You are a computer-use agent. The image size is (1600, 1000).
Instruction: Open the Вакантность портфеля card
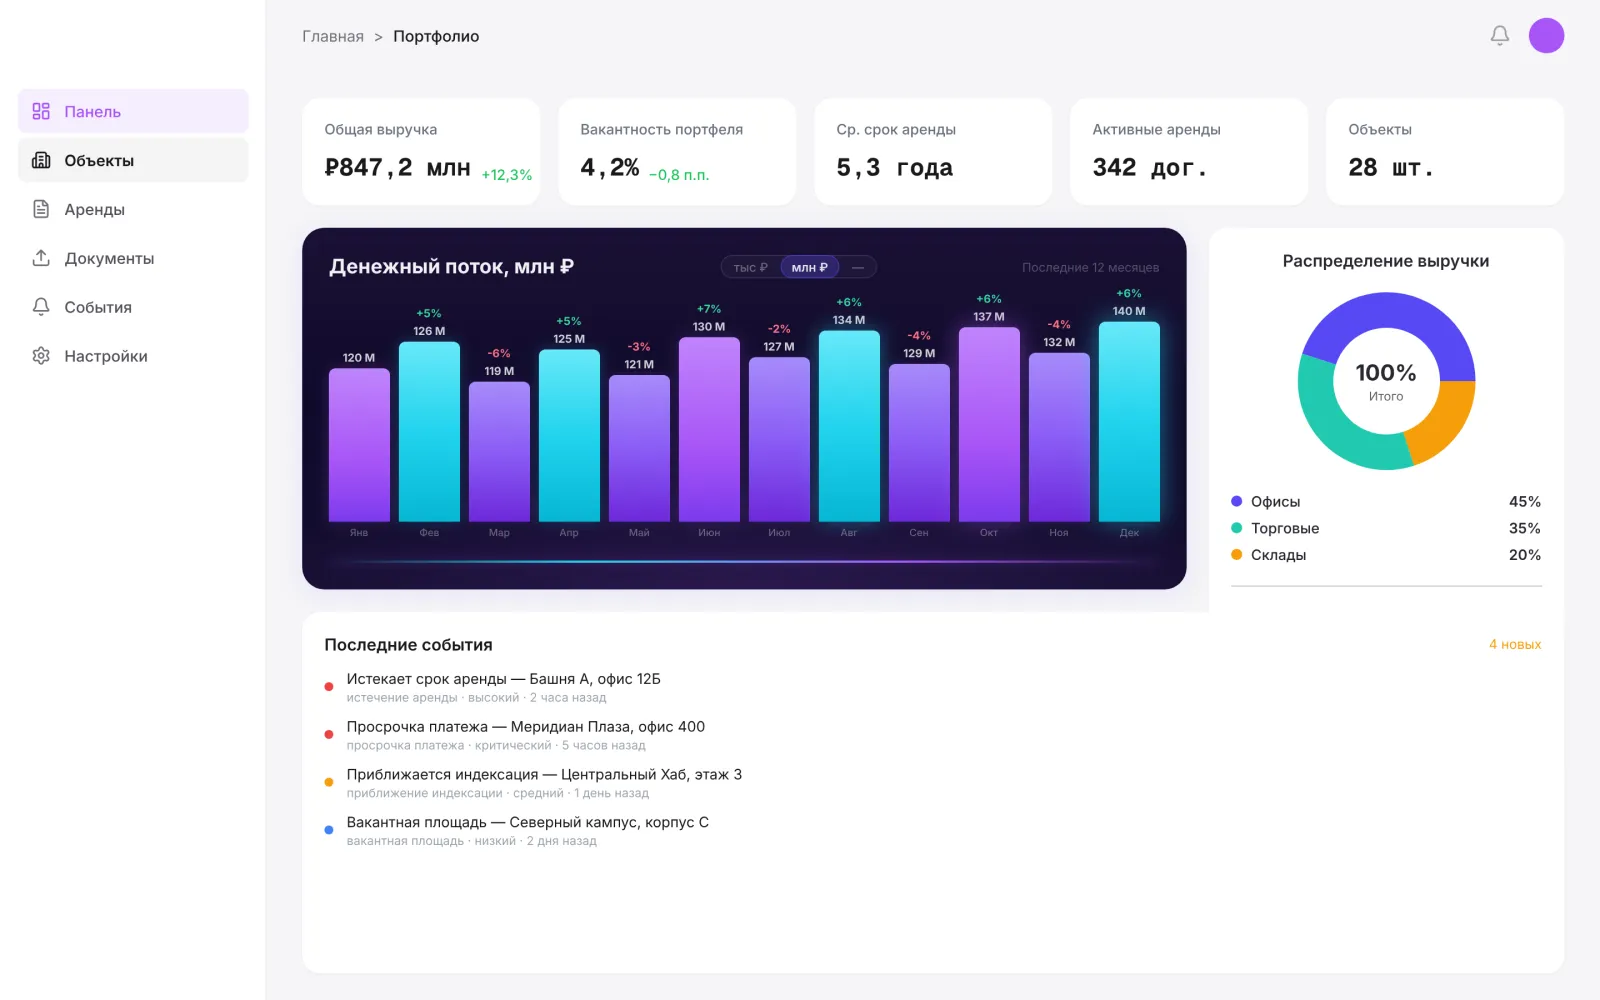coord(677,151)
